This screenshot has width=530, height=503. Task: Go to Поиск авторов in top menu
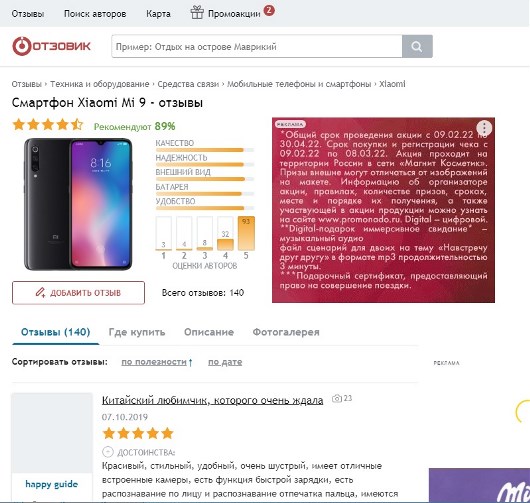tap(95, 14)
